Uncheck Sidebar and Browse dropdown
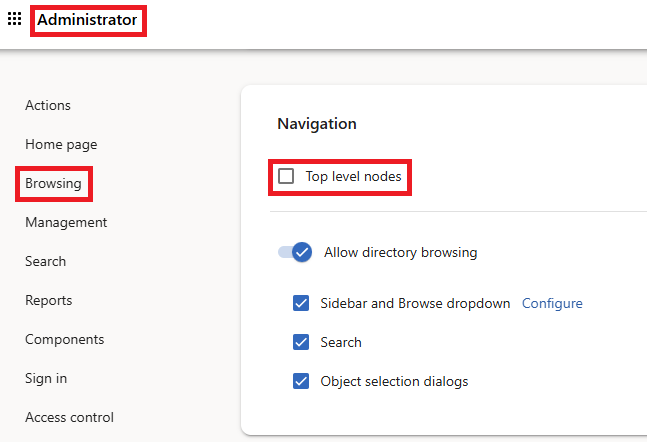647x442 pixels. (x=301, y=303)
